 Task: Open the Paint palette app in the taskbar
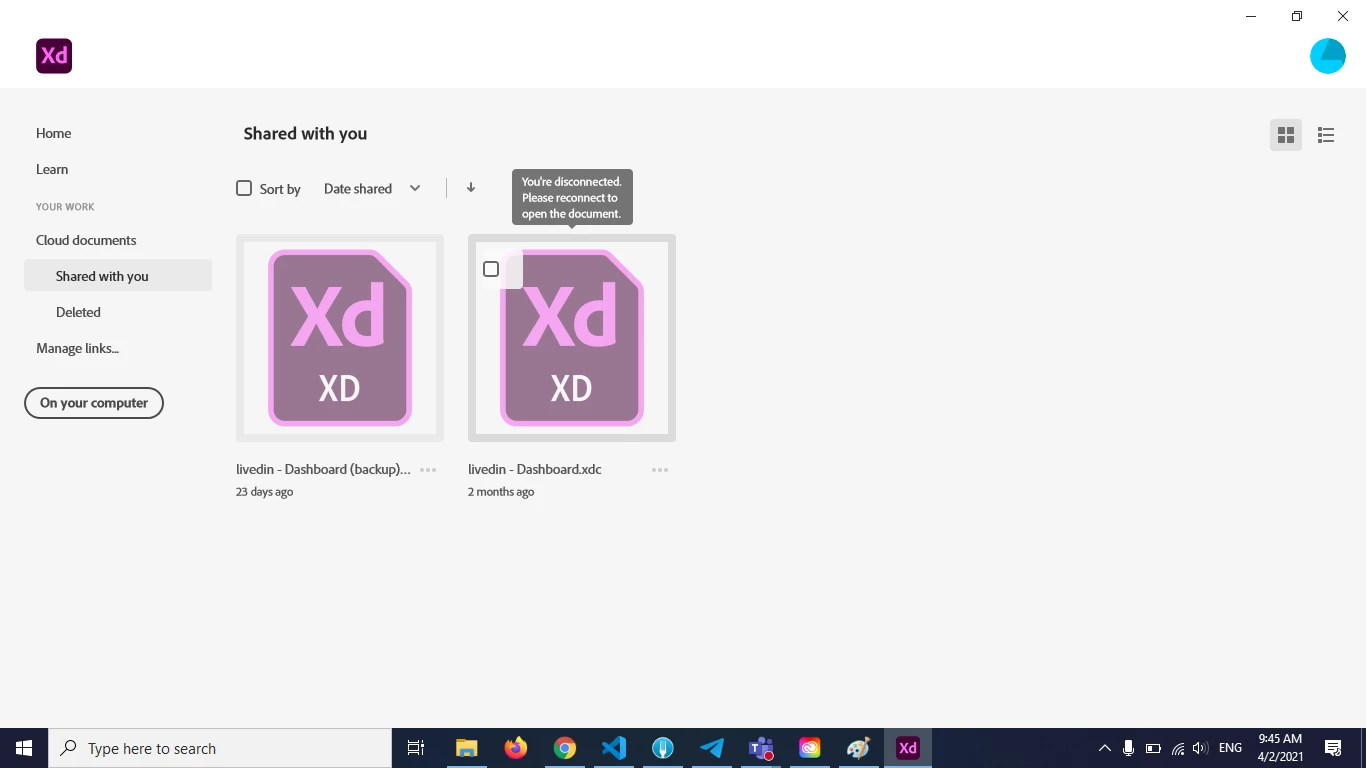(x=859, y=748)
